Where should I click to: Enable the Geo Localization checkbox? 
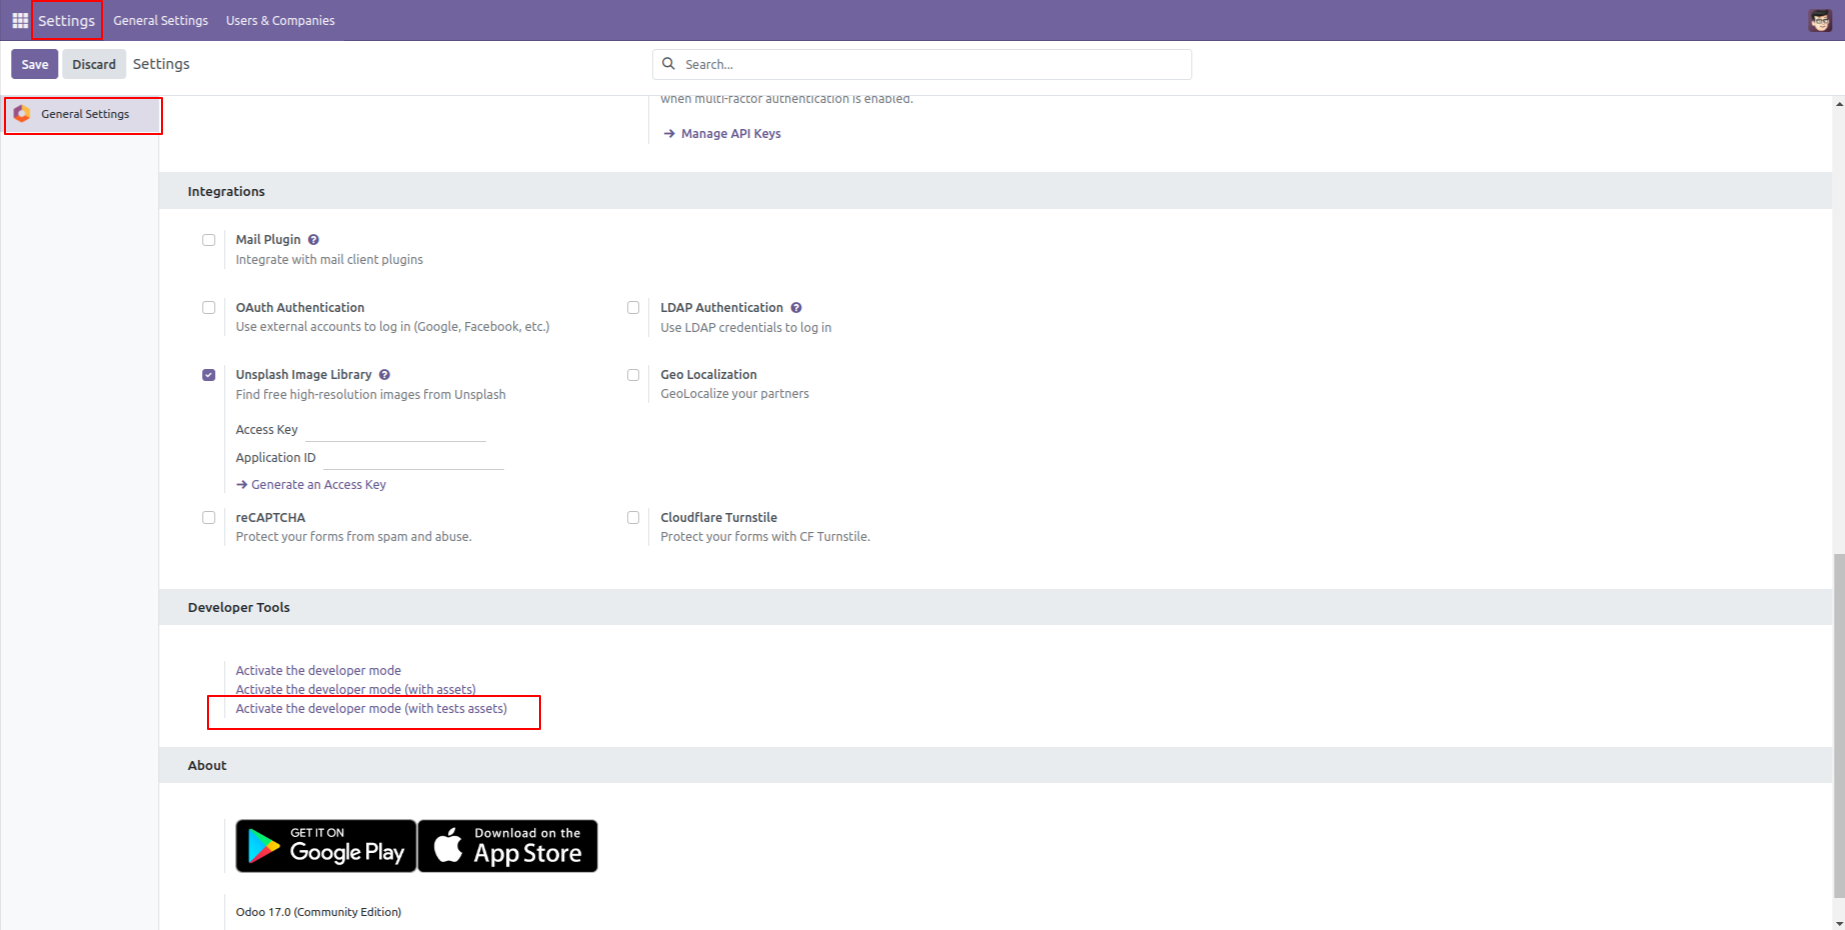click(x=633, y=375)
